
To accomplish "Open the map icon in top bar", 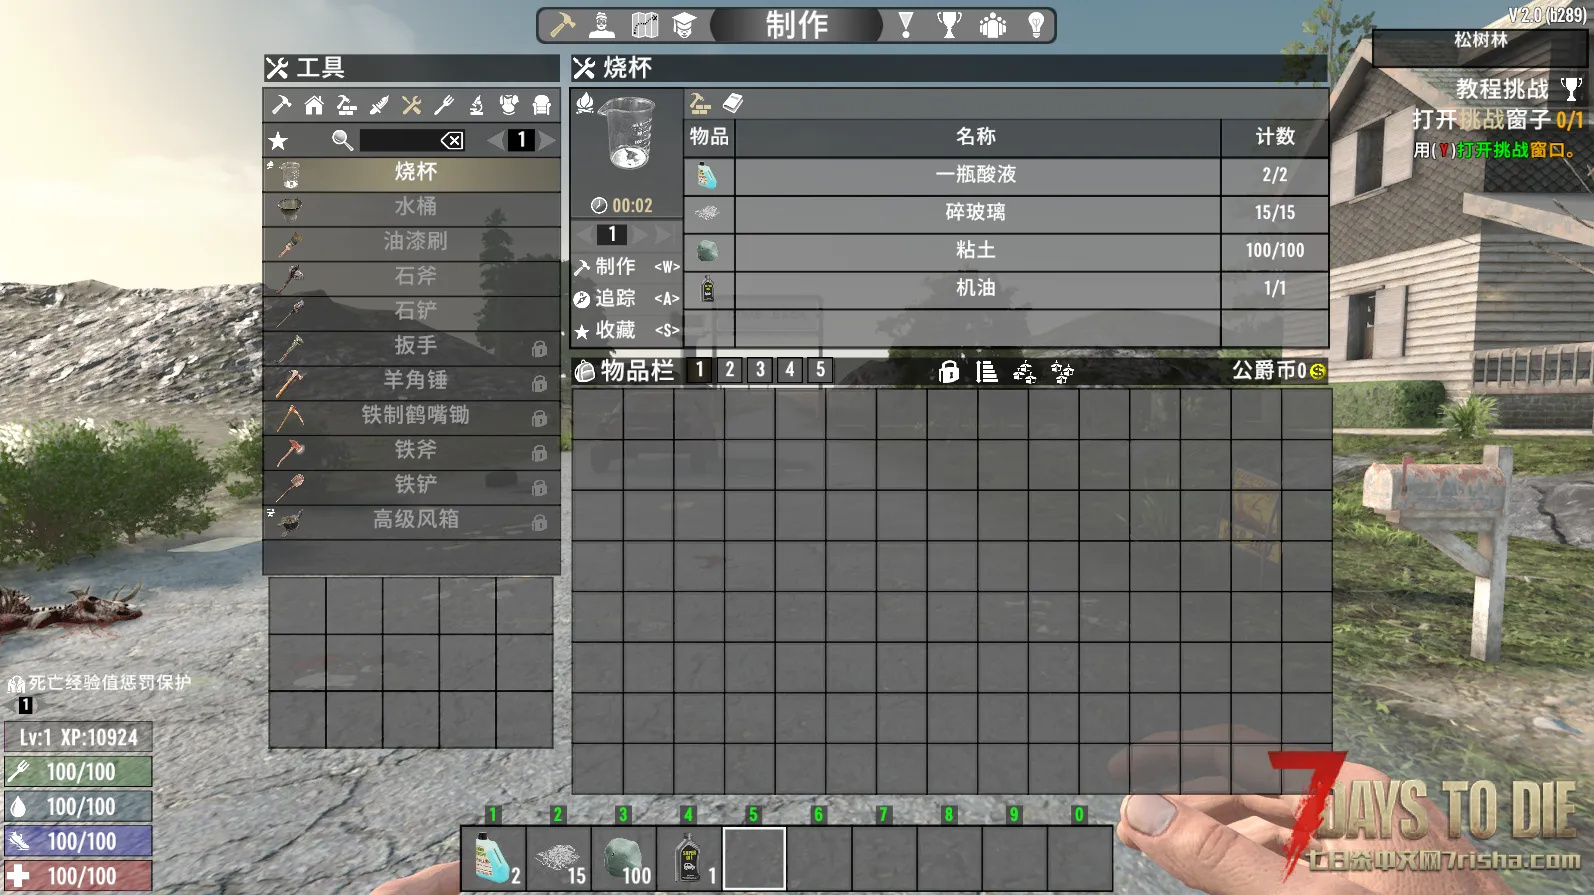I will click(x=645, y=24).
